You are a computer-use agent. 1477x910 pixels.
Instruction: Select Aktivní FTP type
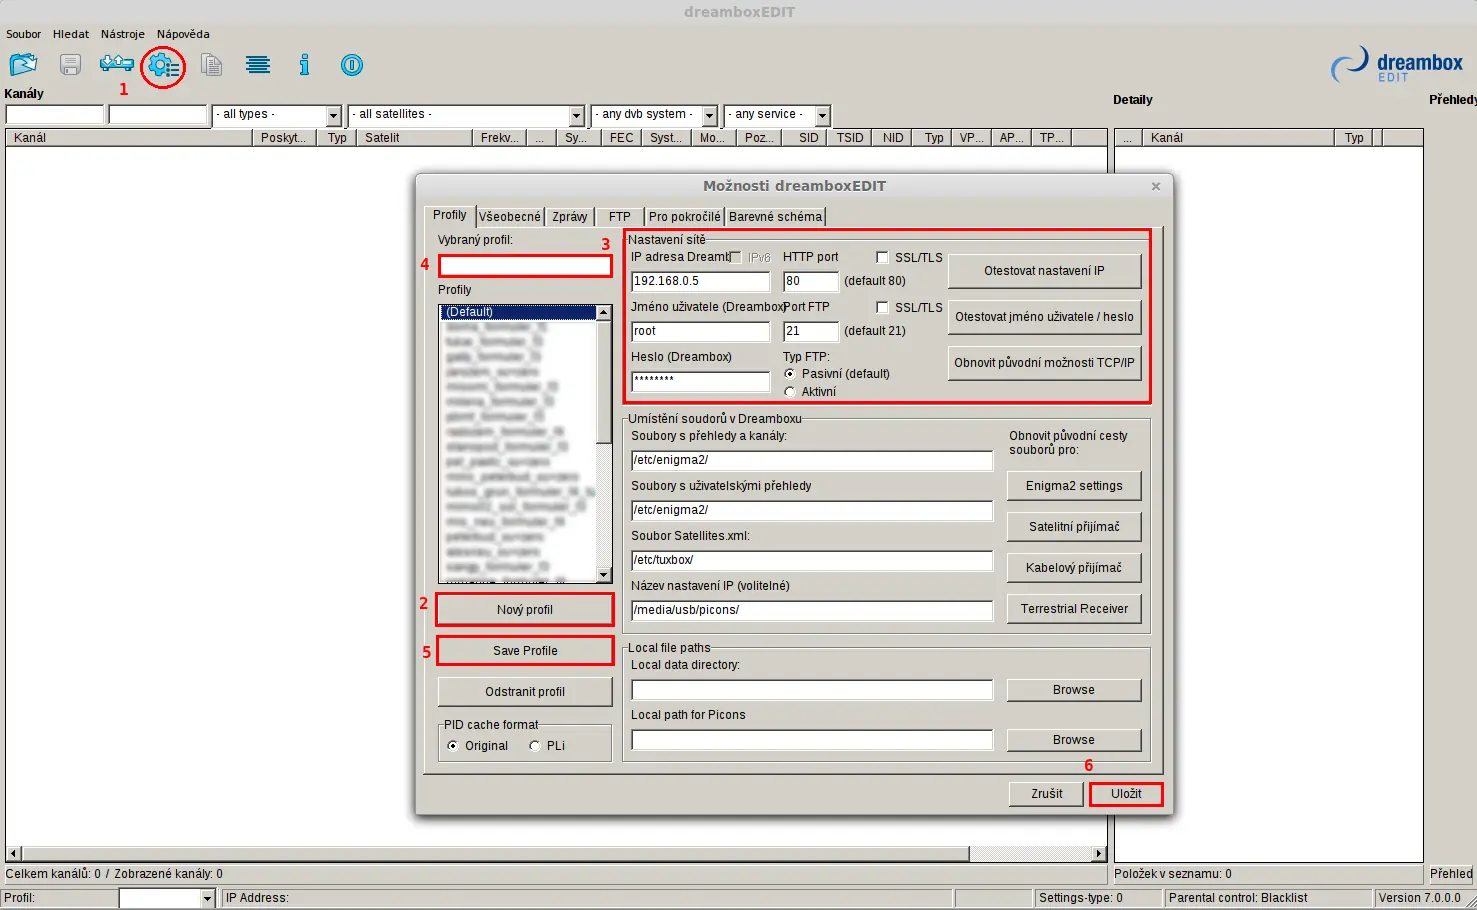[x=790, y=392]
